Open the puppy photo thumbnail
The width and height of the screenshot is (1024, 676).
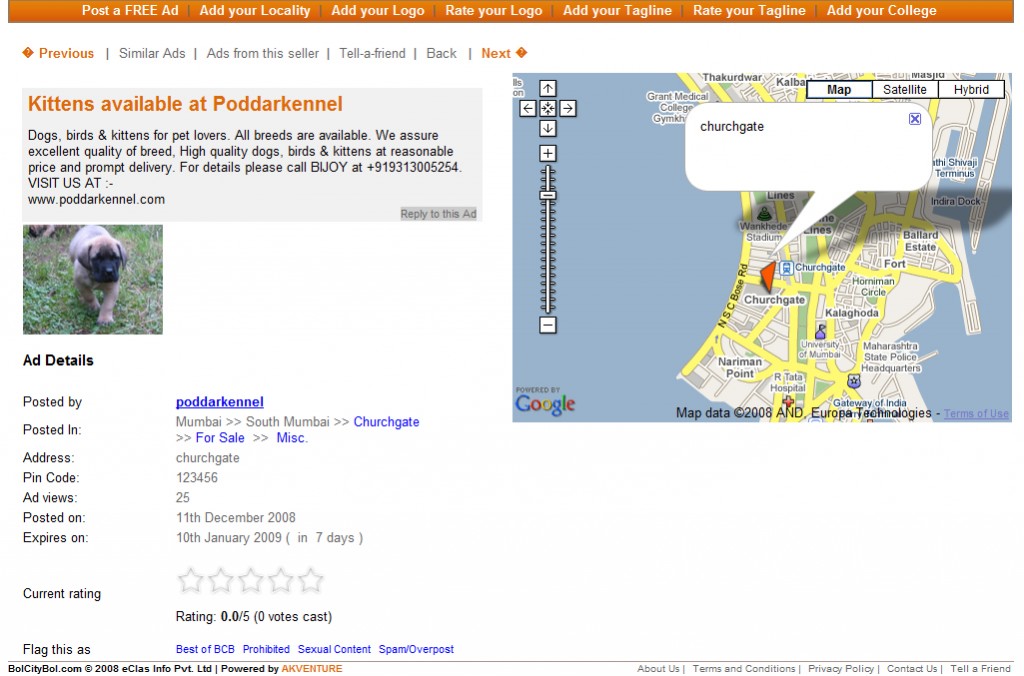pyautogui.click(x=92, y=279)
